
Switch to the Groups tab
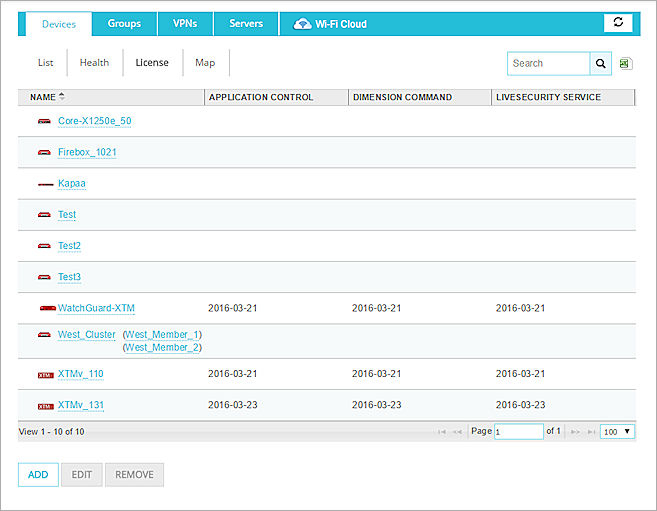(x=124, y=24)
